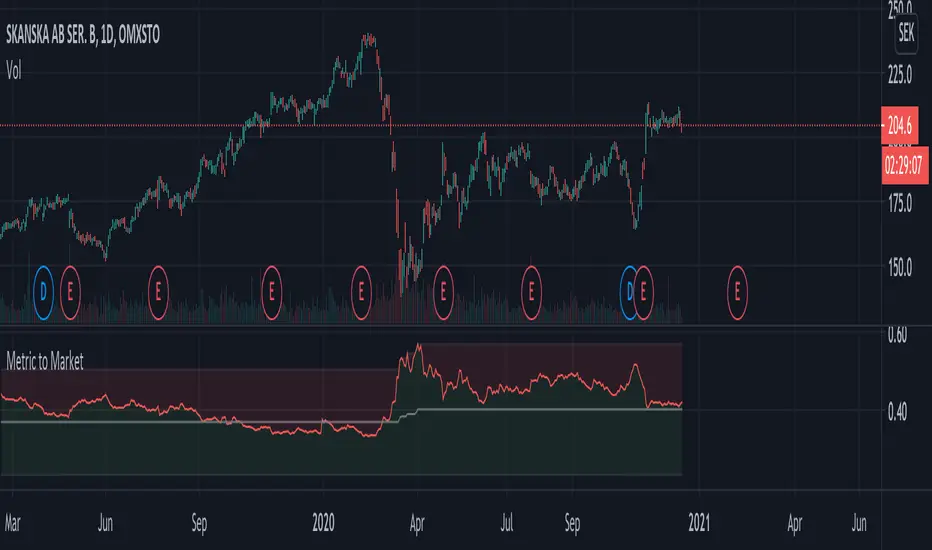Click the SEK currency button
The width and height of the screenshot is (932, 550).
pos(906,32)
